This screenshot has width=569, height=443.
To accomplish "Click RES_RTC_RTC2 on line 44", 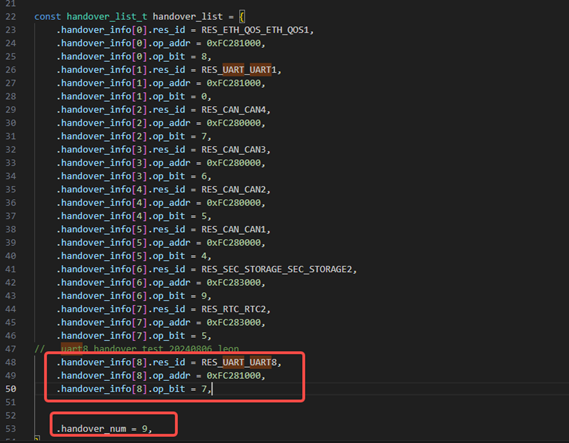I will click(233, 309).
